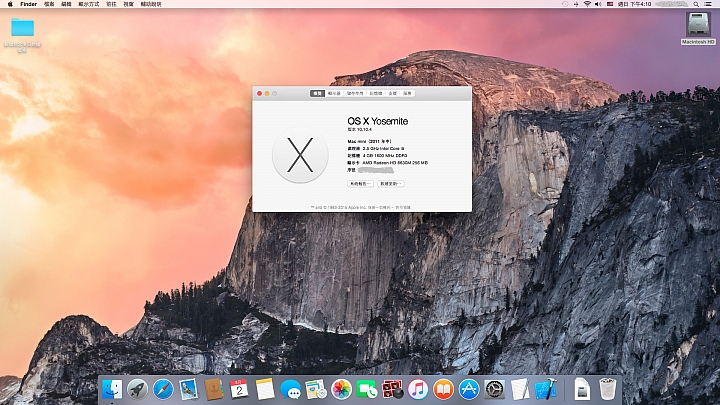Screen dimensions: 720x405
Task: Click the "OS X Yosemite" title text
Action: click(377, 121)
